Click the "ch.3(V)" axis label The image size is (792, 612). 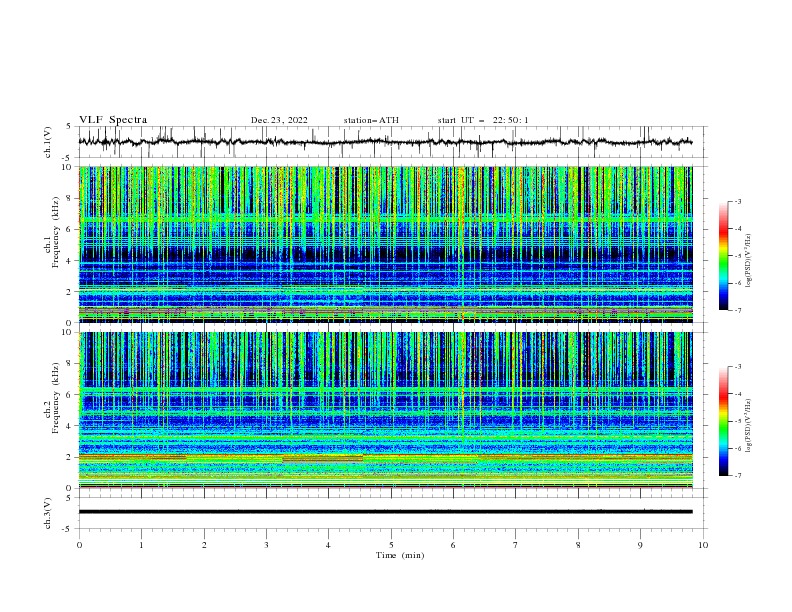tap(48, 513)
